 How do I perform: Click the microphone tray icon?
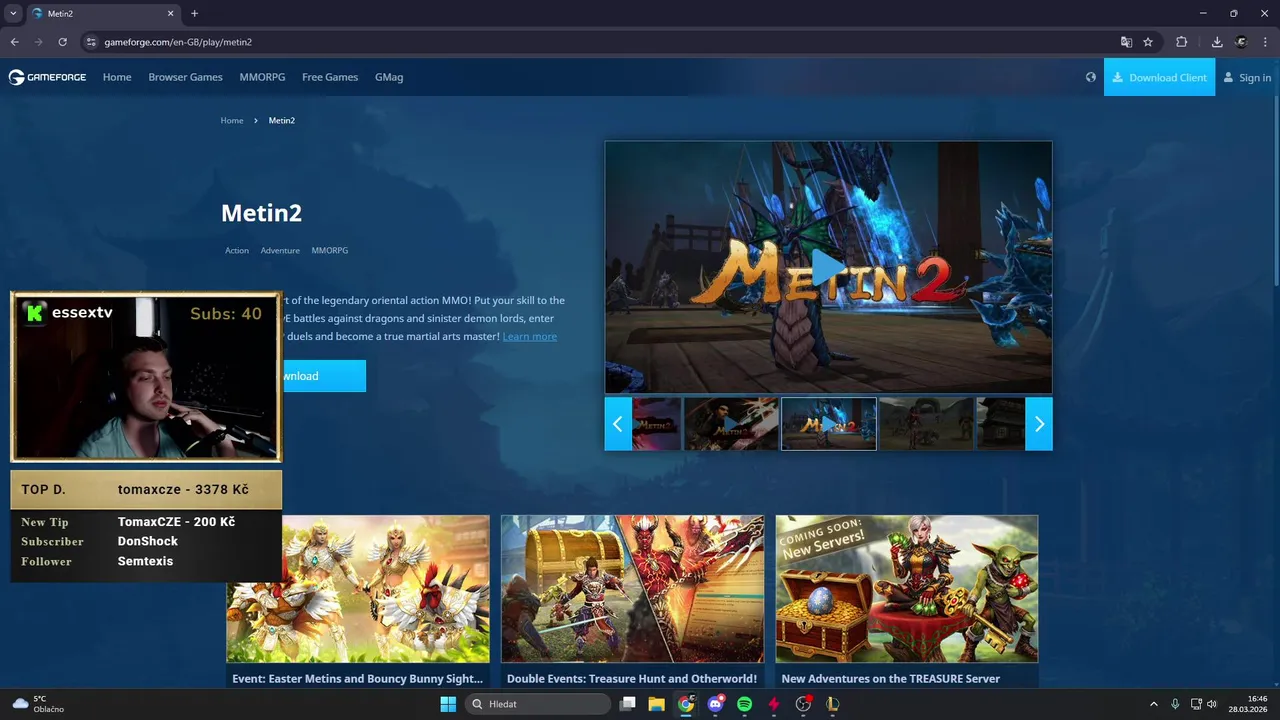point(1175,704)
